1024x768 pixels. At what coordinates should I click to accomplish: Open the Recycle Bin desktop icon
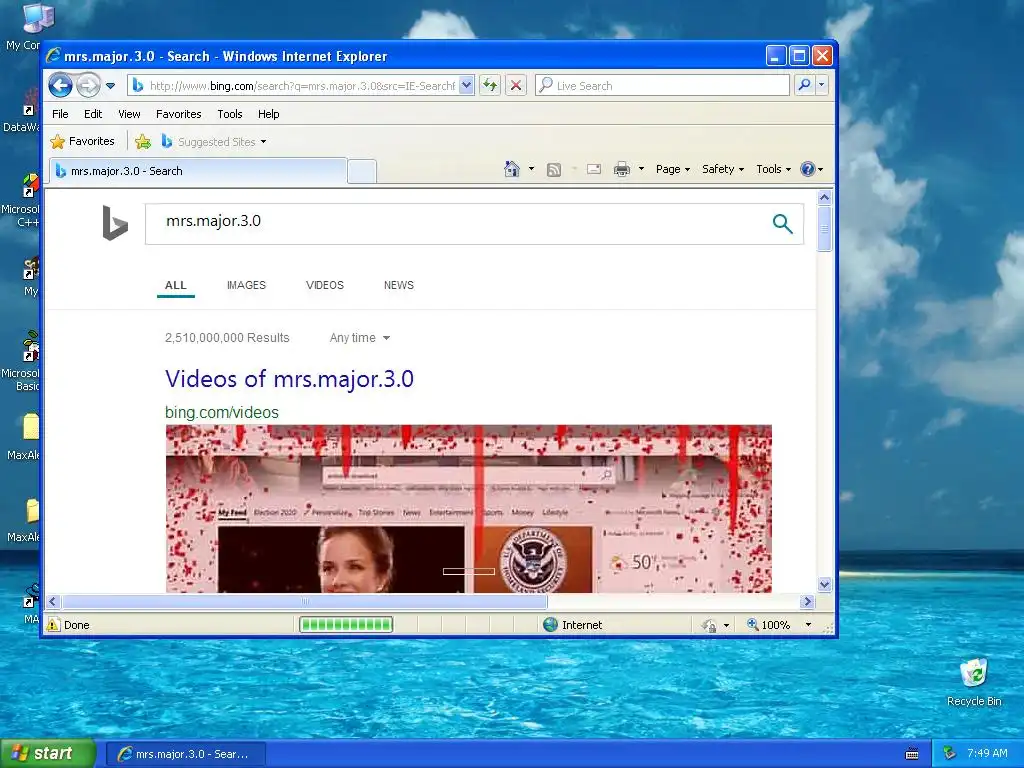coord(974,682)
